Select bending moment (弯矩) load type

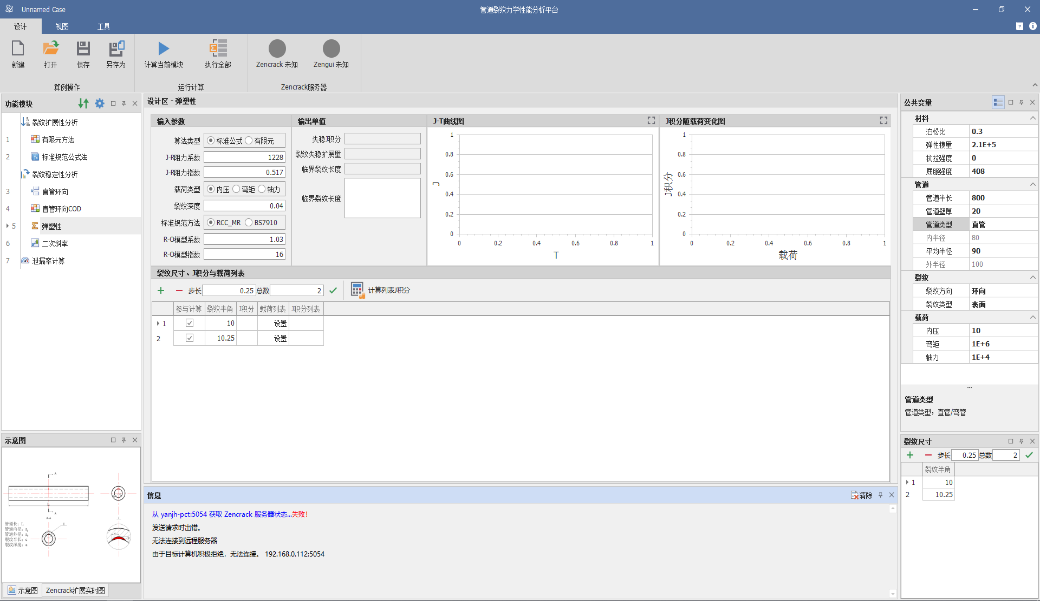tap(236, 189)
